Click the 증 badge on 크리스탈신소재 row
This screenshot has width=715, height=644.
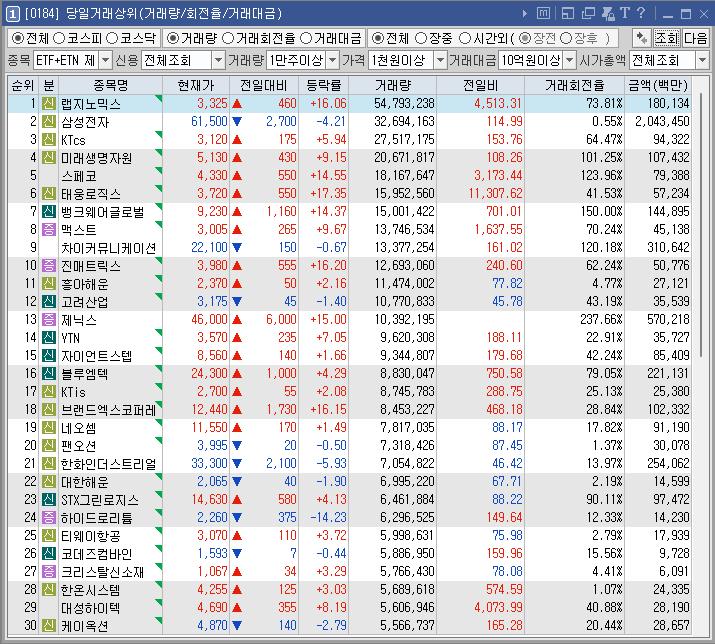(49, 571)
